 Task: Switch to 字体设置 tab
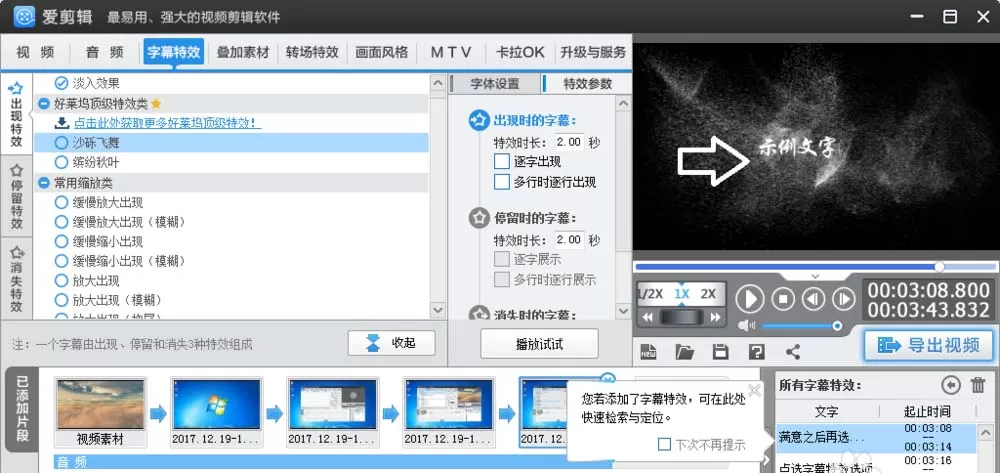(x=495, y=84)
